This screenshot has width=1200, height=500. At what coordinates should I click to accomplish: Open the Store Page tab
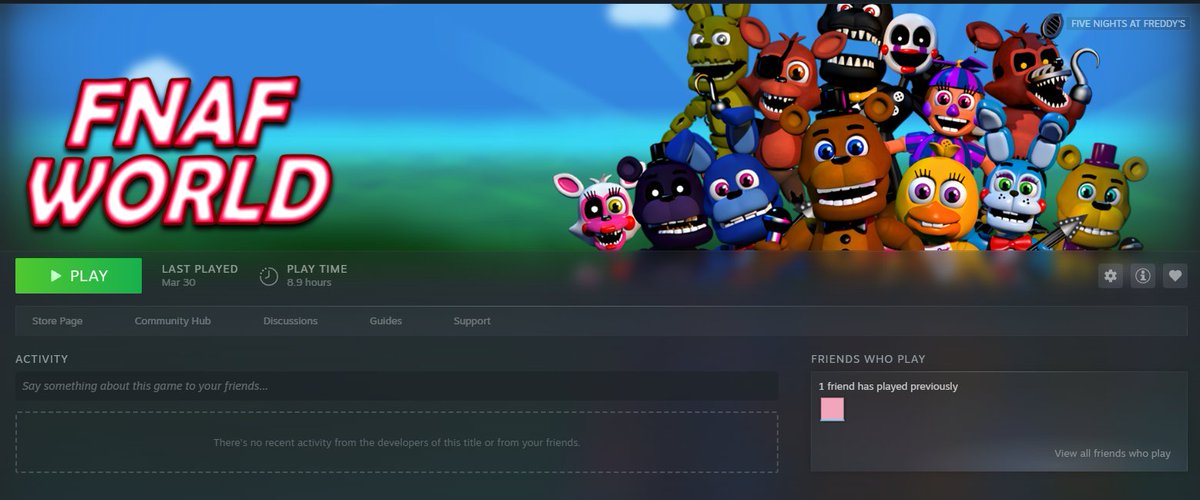(x=57, y=321)
